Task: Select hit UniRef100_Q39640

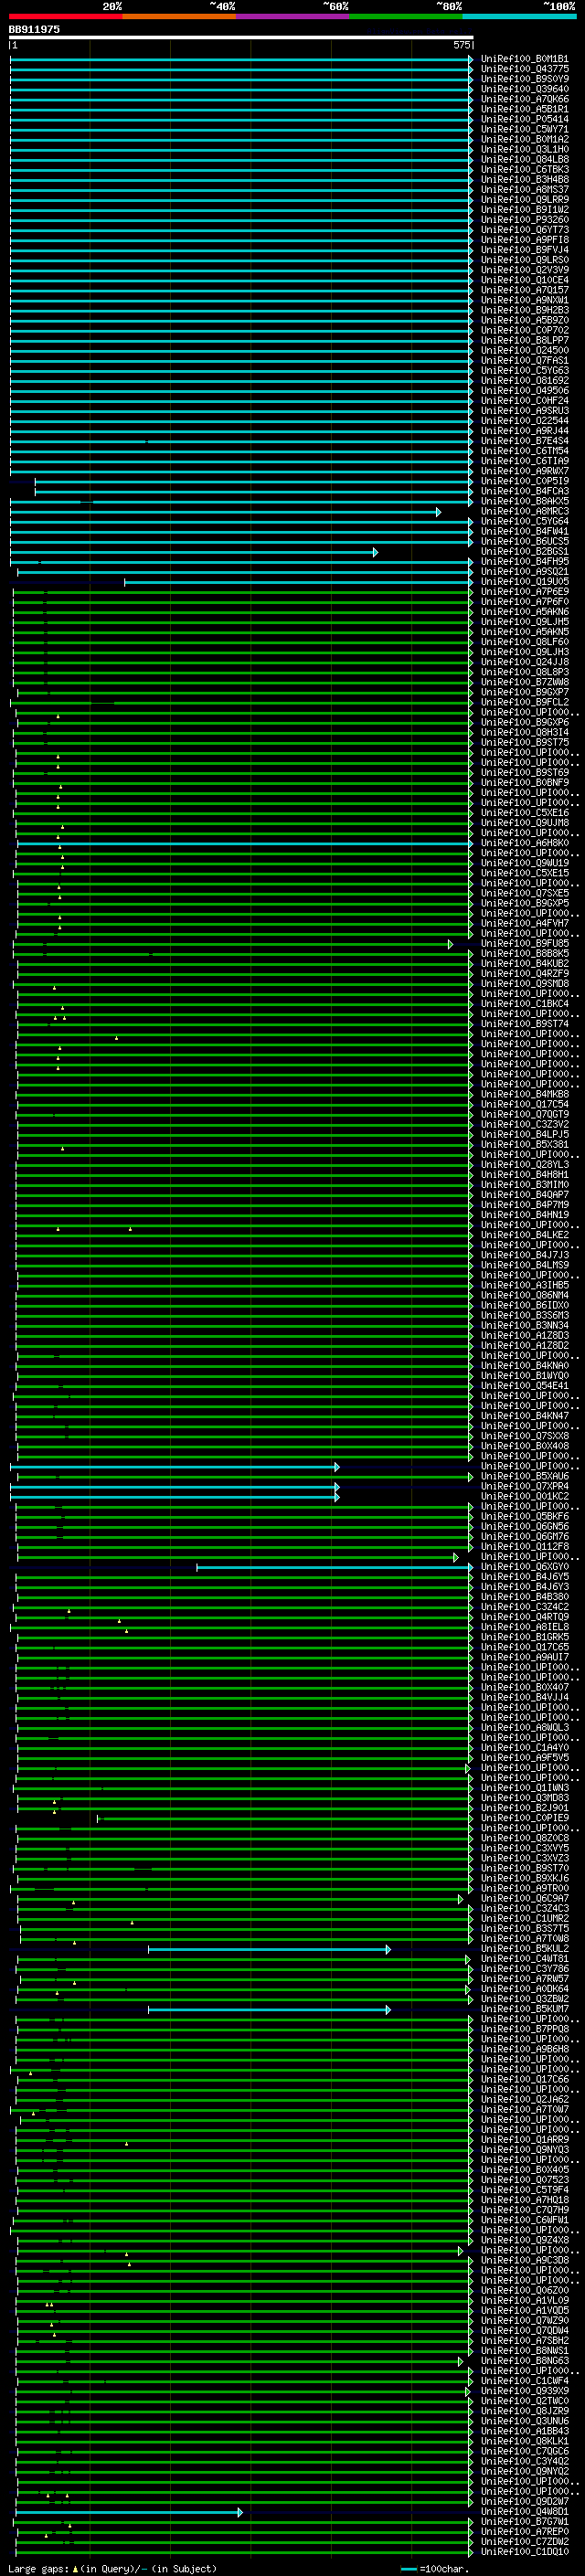Action: [525, 90]
